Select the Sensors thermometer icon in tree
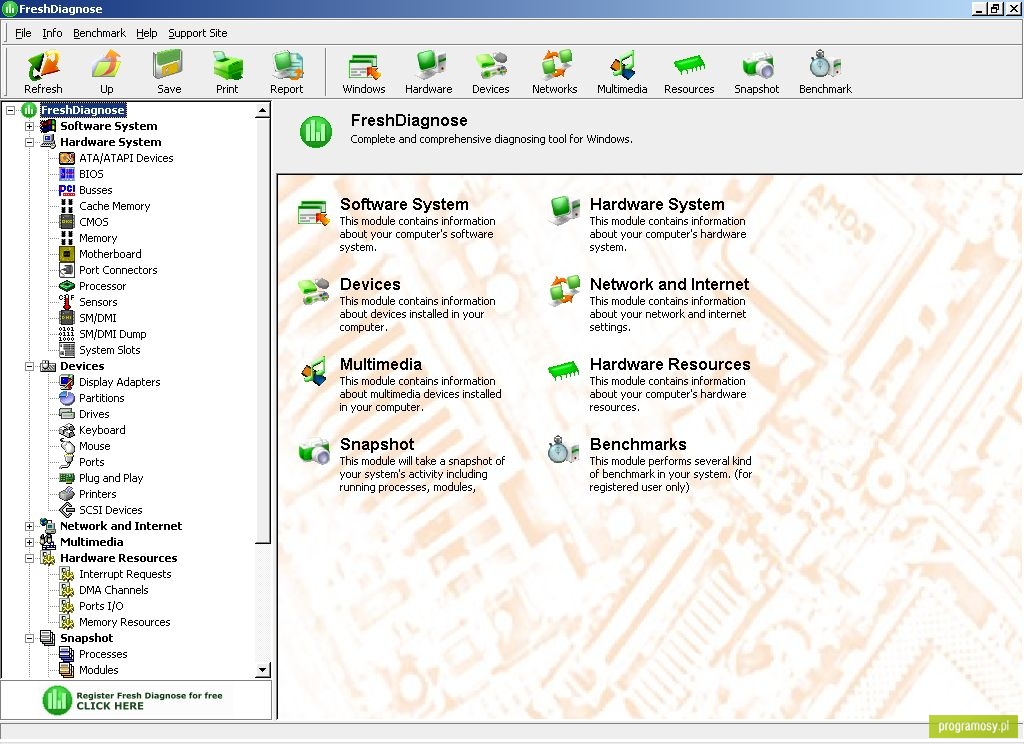1024x744 pixels. (67, 302)
